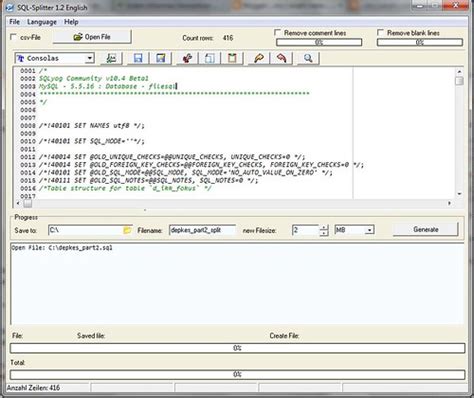Open the MB filesize unit dropdown
The width and height of the screenshot is (474, 398).
(369, 230)
